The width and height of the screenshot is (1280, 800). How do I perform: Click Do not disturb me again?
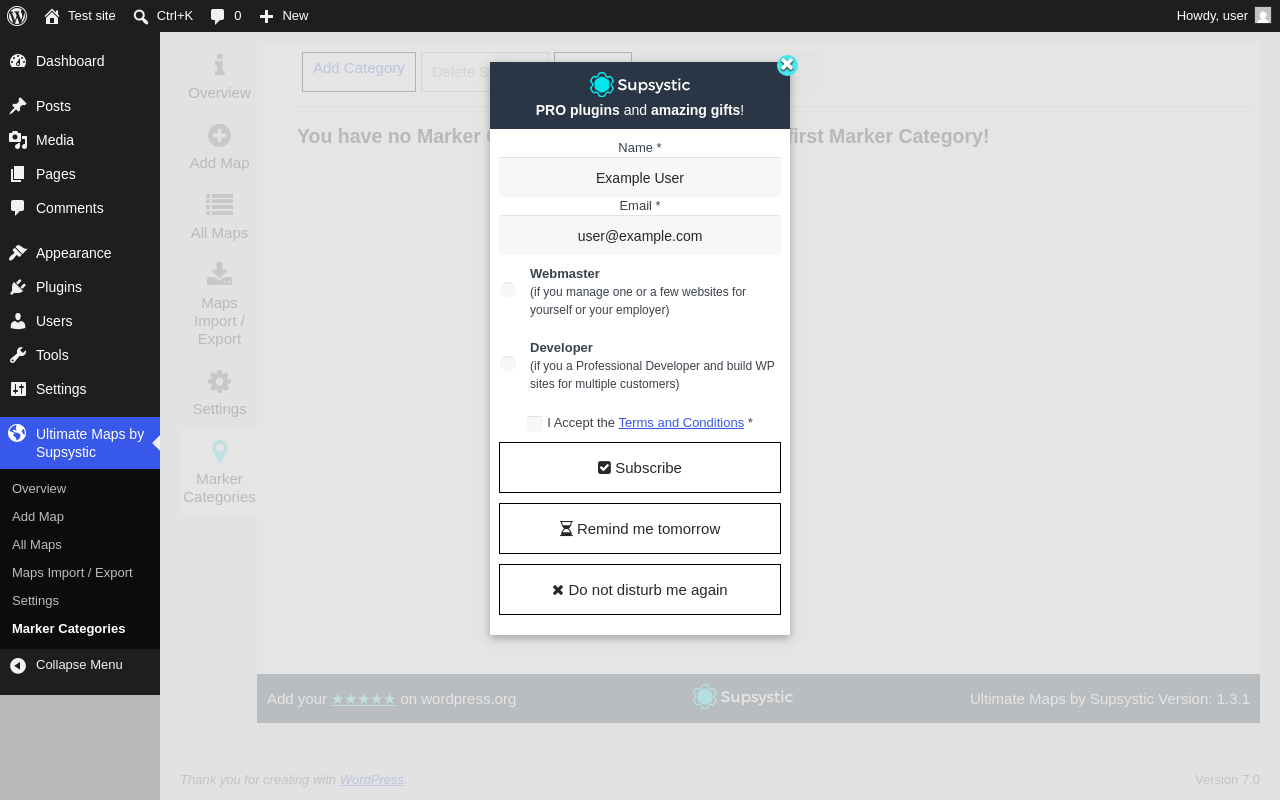point(640,590)
